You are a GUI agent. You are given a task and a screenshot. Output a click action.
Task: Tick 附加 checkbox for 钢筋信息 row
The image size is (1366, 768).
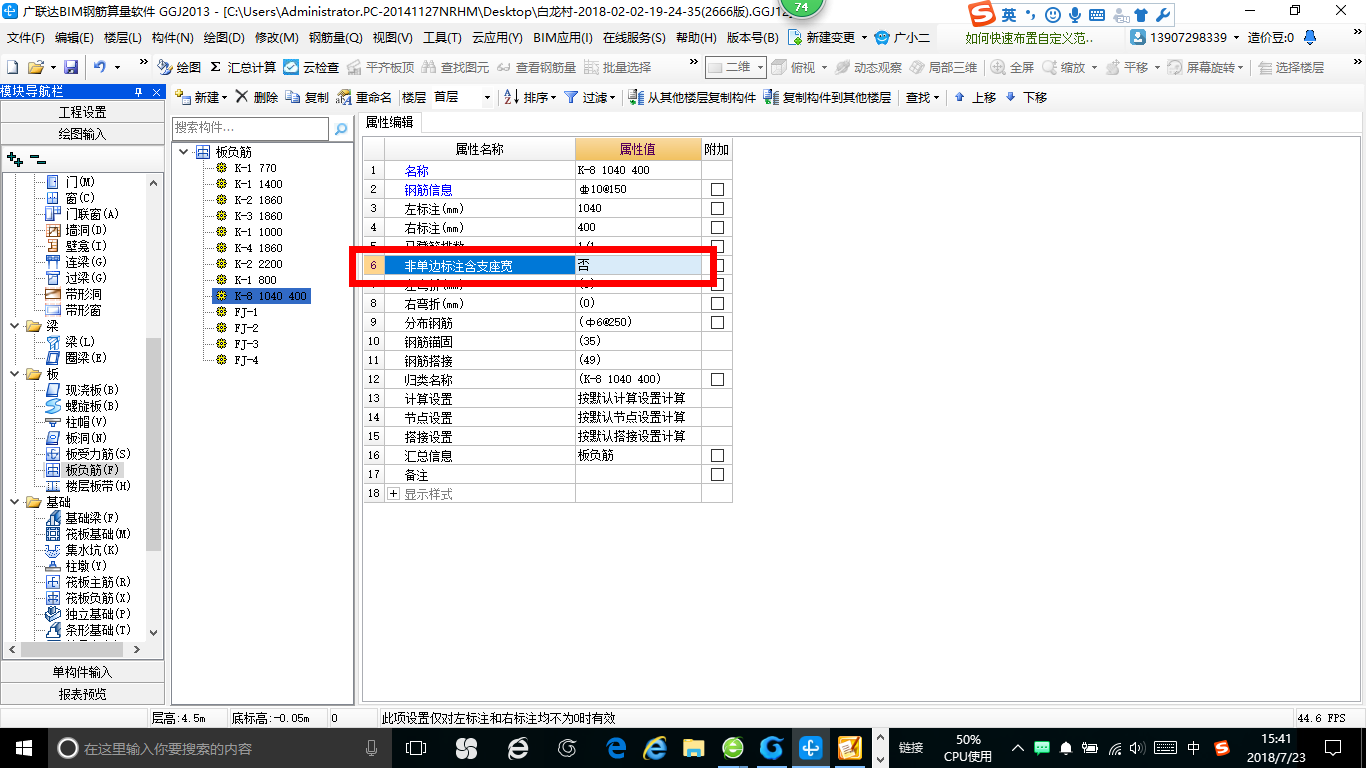(x=717, y=190)
